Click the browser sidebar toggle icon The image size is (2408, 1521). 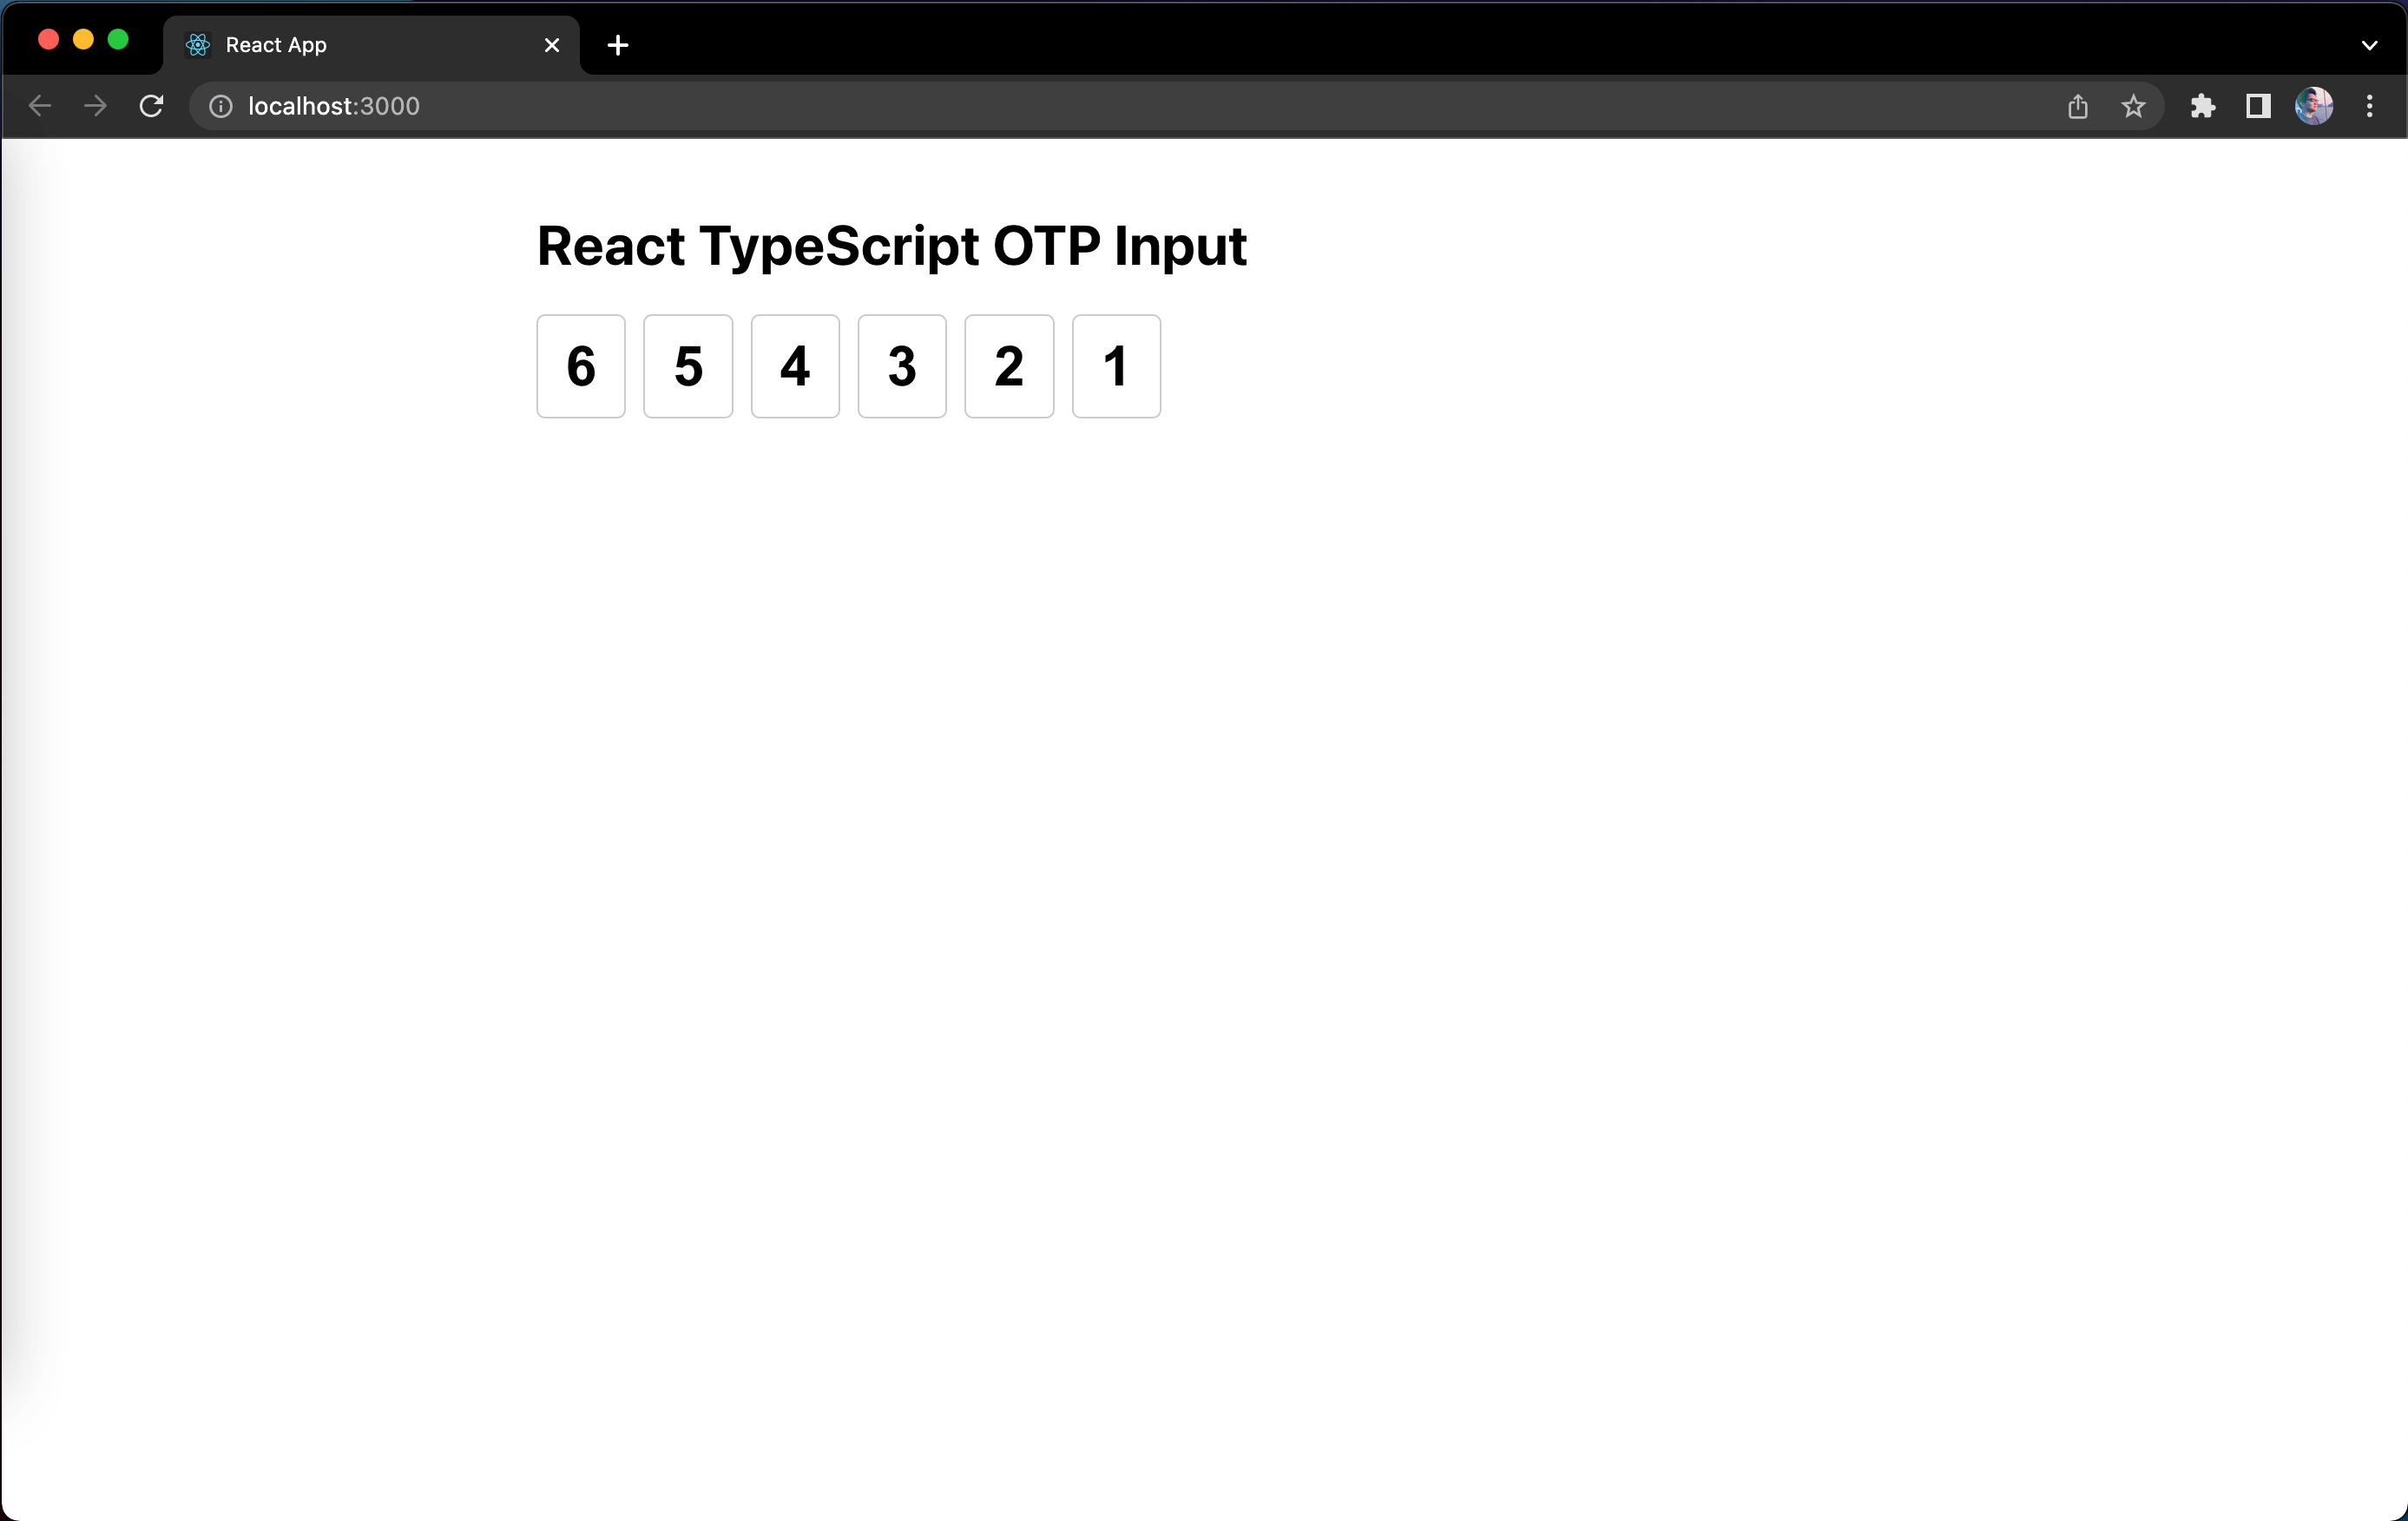2257,105
